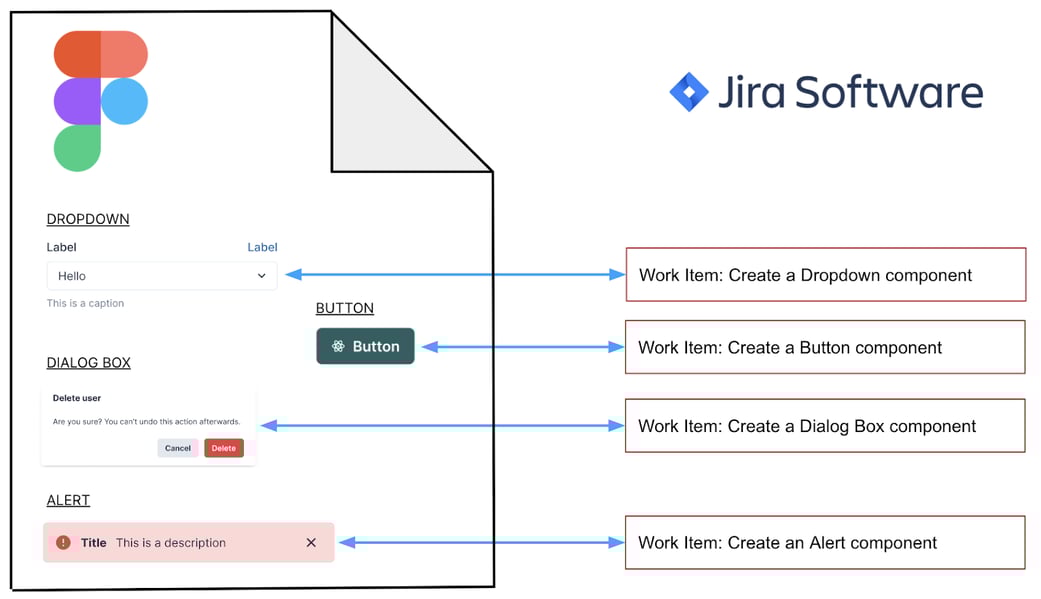The height and width of the screenshot is (599, 1041).
Task: Click Cancel in the Delete user dialog
Action: pyautogui.click(x=177, y=448)
